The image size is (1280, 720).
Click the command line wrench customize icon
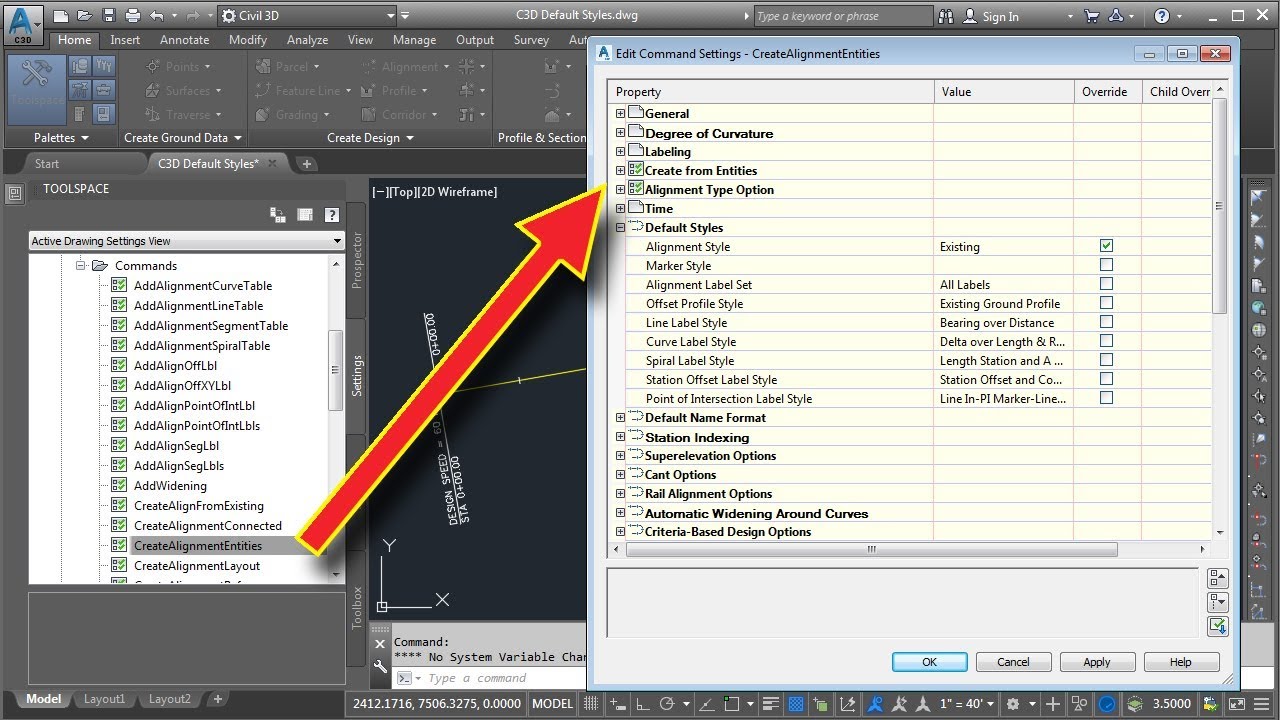pyautogui.click(x=380, y=667)
